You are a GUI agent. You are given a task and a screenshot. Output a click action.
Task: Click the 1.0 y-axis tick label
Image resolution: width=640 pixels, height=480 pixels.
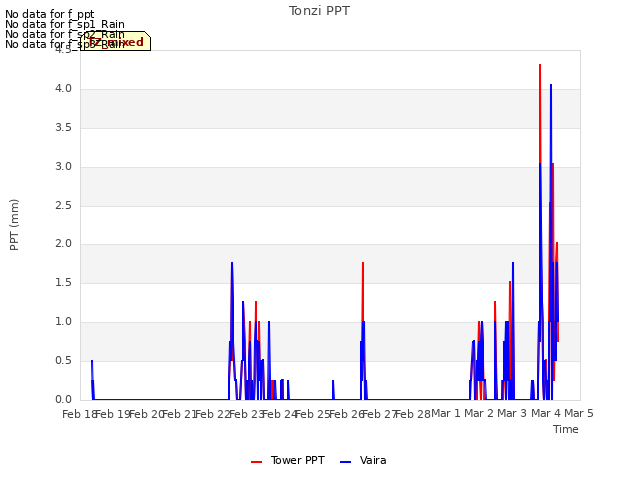(63, 322)
